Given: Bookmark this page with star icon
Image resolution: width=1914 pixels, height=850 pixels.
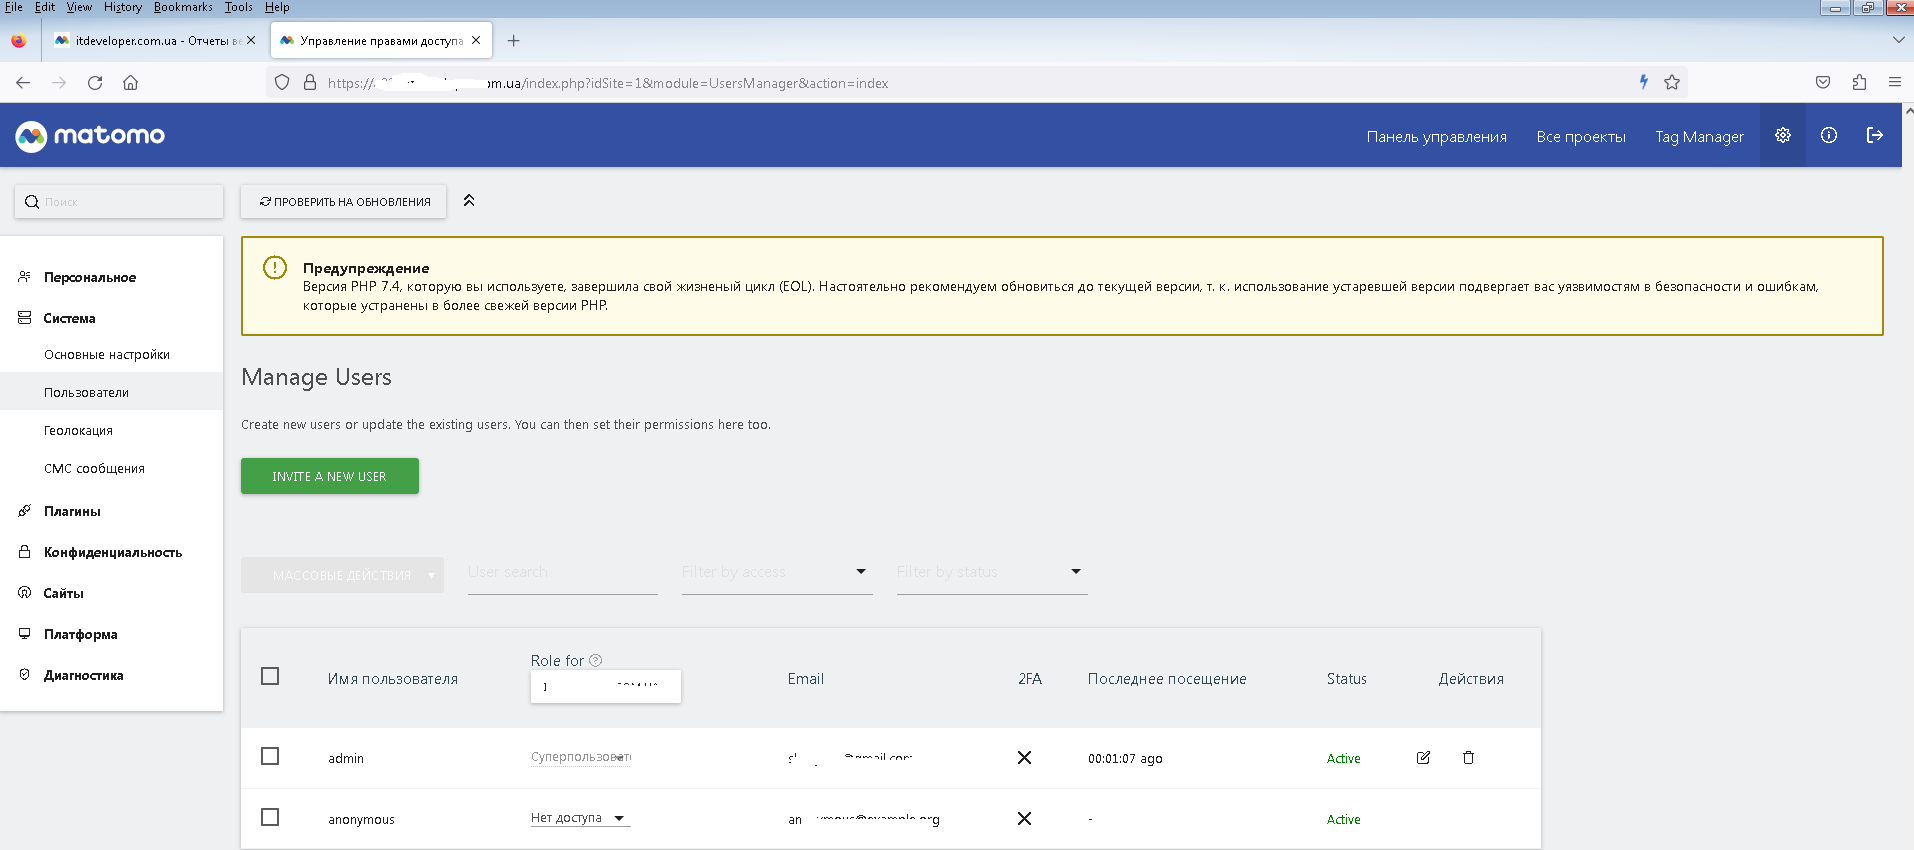Looking at the screenshot, I should click(x=1672, y=83).
